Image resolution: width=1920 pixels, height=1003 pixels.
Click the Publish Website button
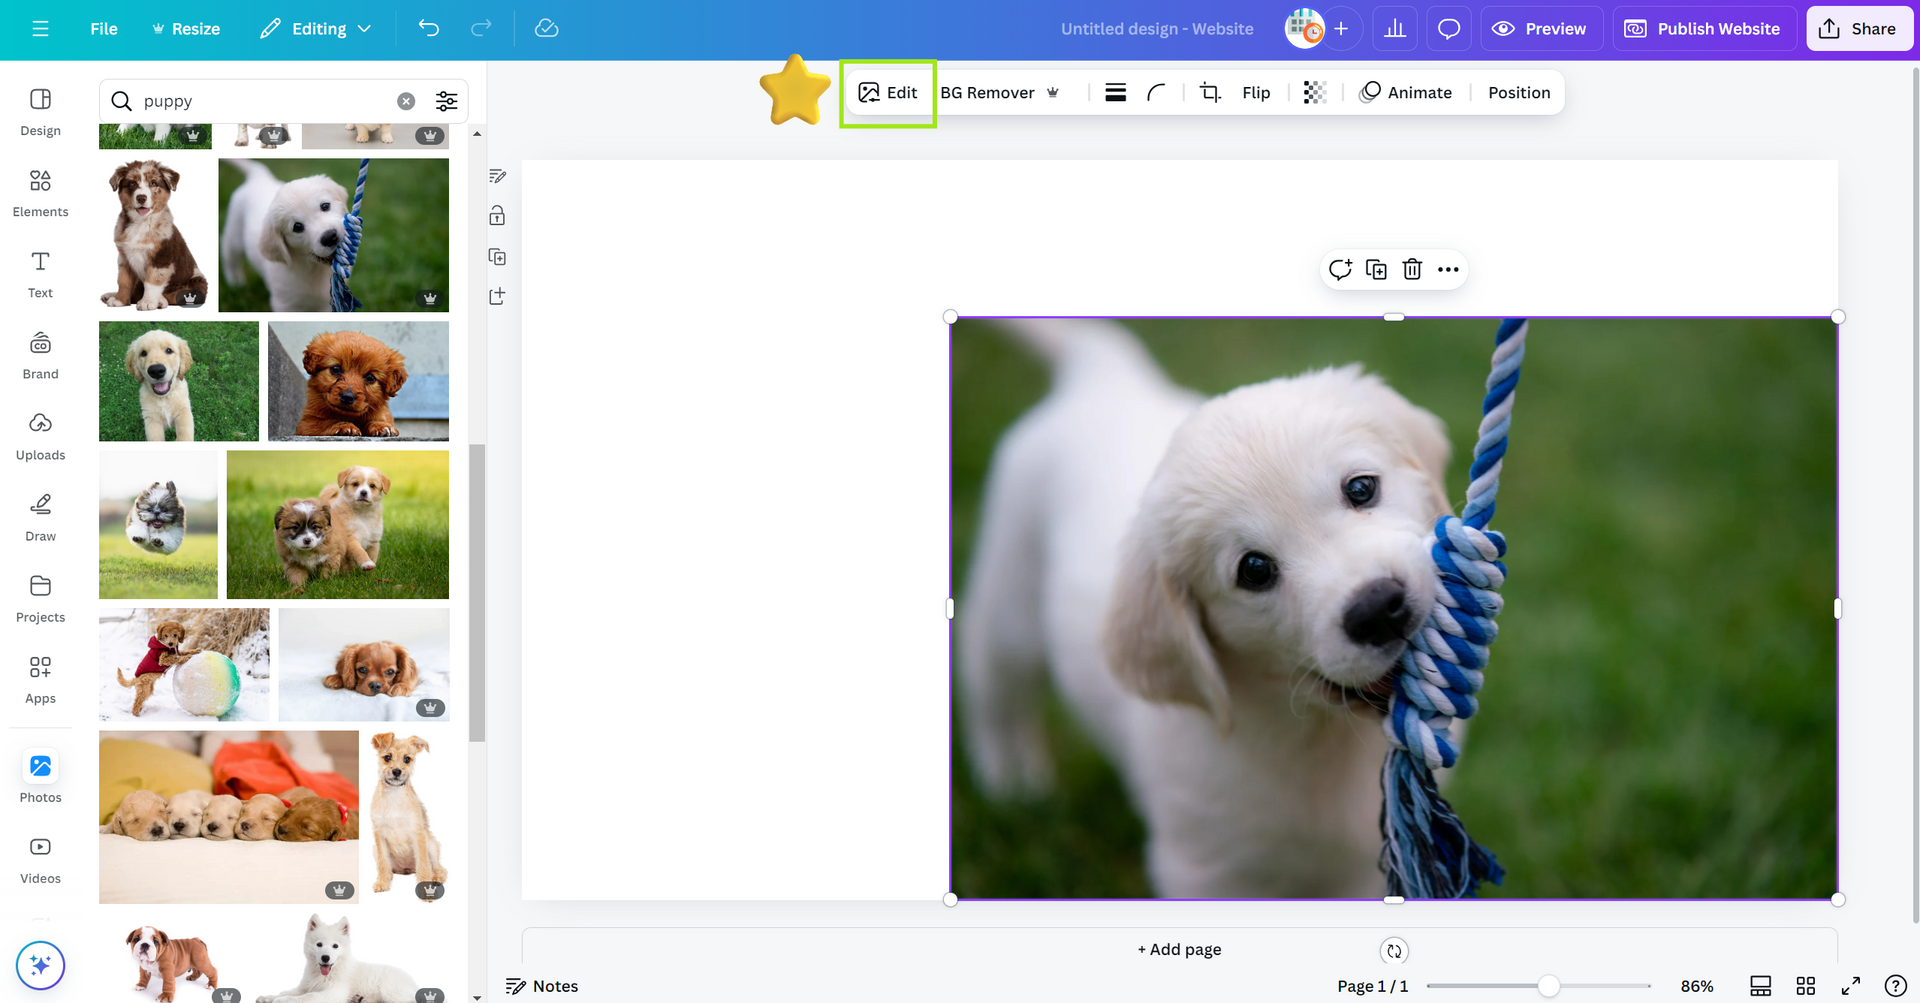[x=1704, y=29]
